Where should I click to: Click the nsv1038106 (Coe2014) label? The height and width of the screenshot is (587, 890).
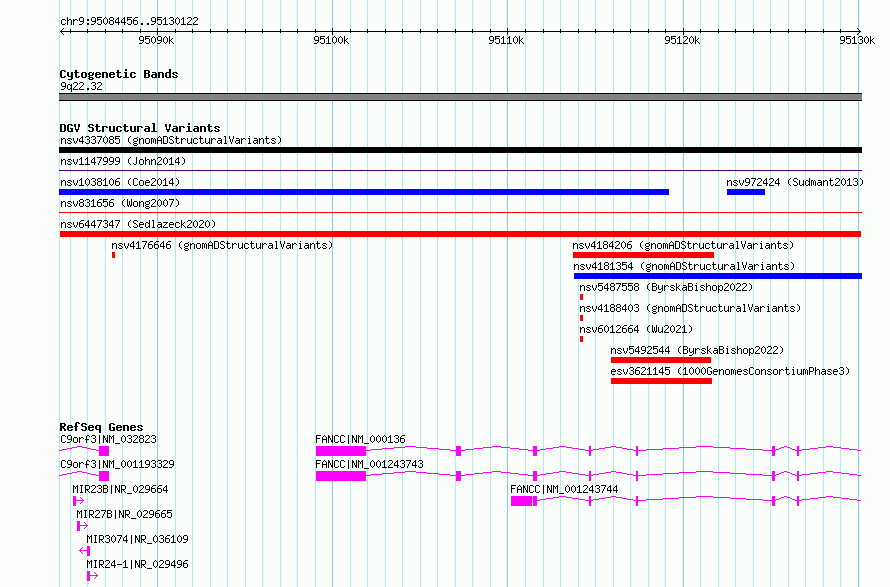tap(120, 182)
